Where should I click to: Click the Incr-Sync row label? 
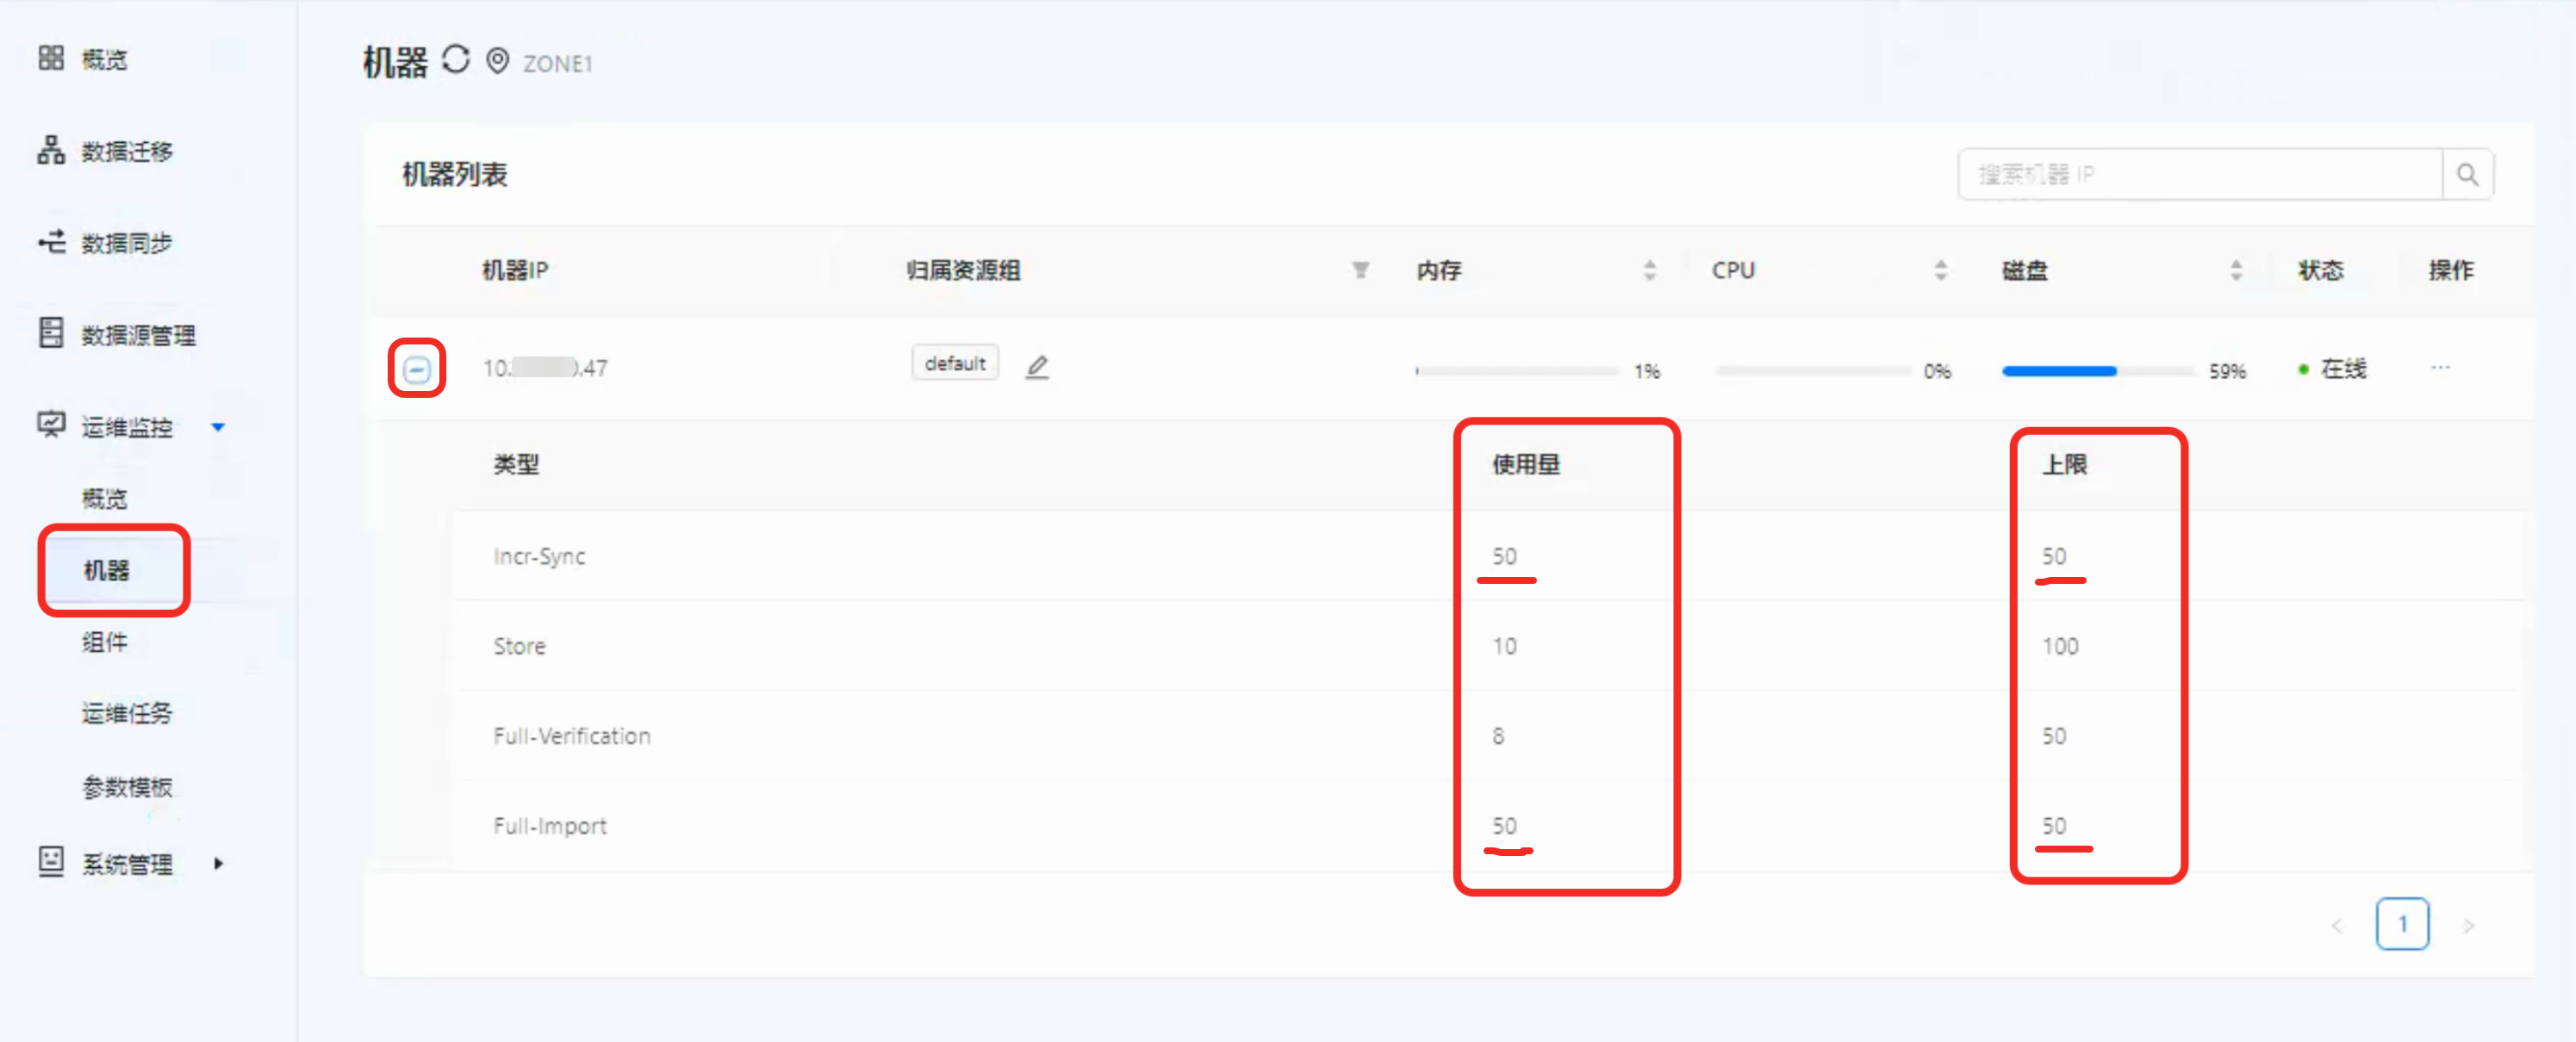point(539,556)
